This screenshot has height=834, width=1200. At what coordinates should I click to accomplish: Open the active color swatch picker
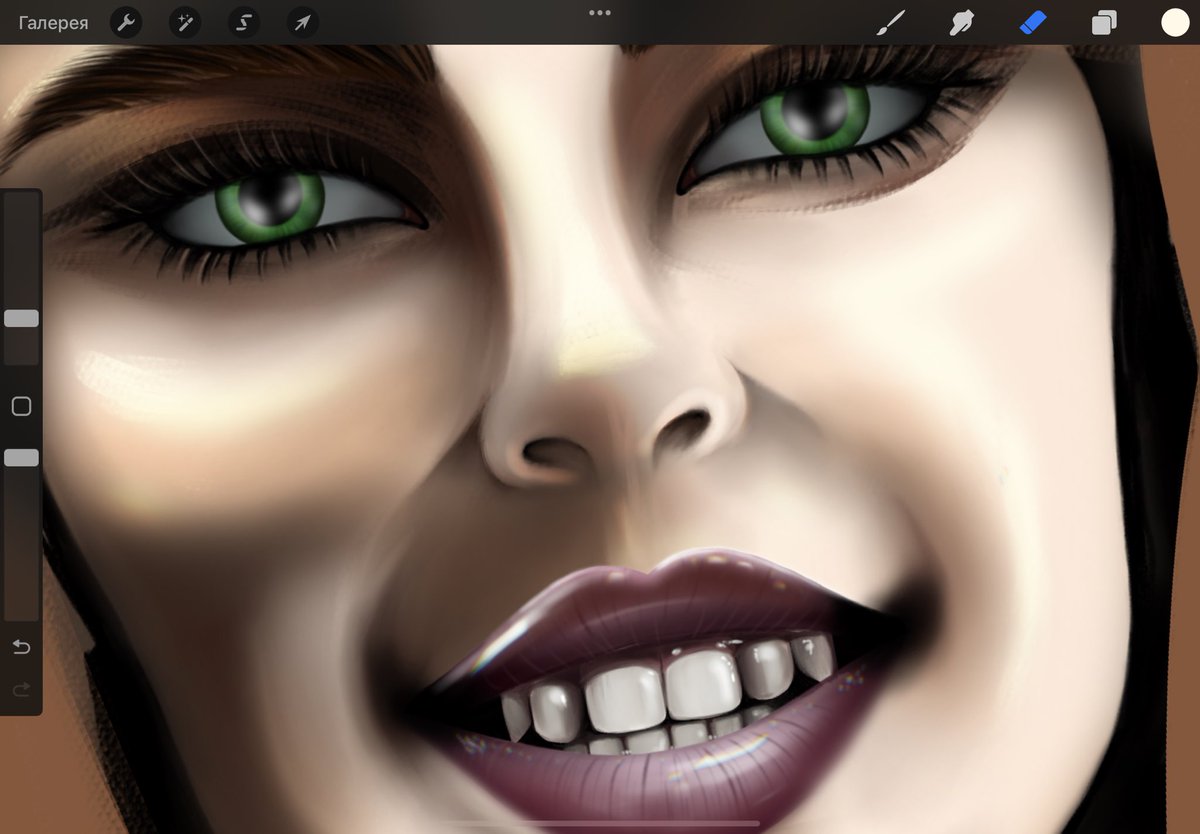point(1175,23)
